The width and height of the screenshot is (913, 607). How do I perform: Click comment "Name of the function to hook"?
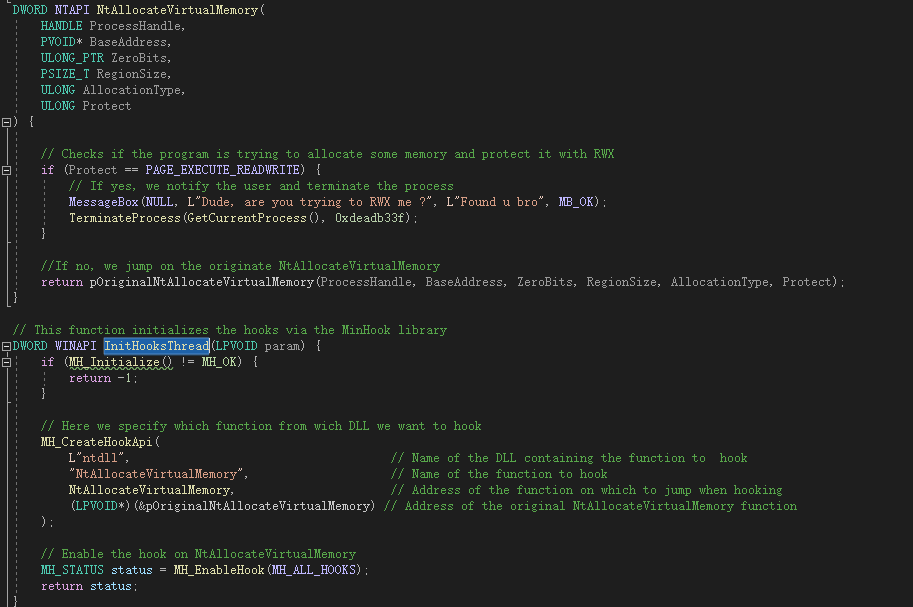499,474
